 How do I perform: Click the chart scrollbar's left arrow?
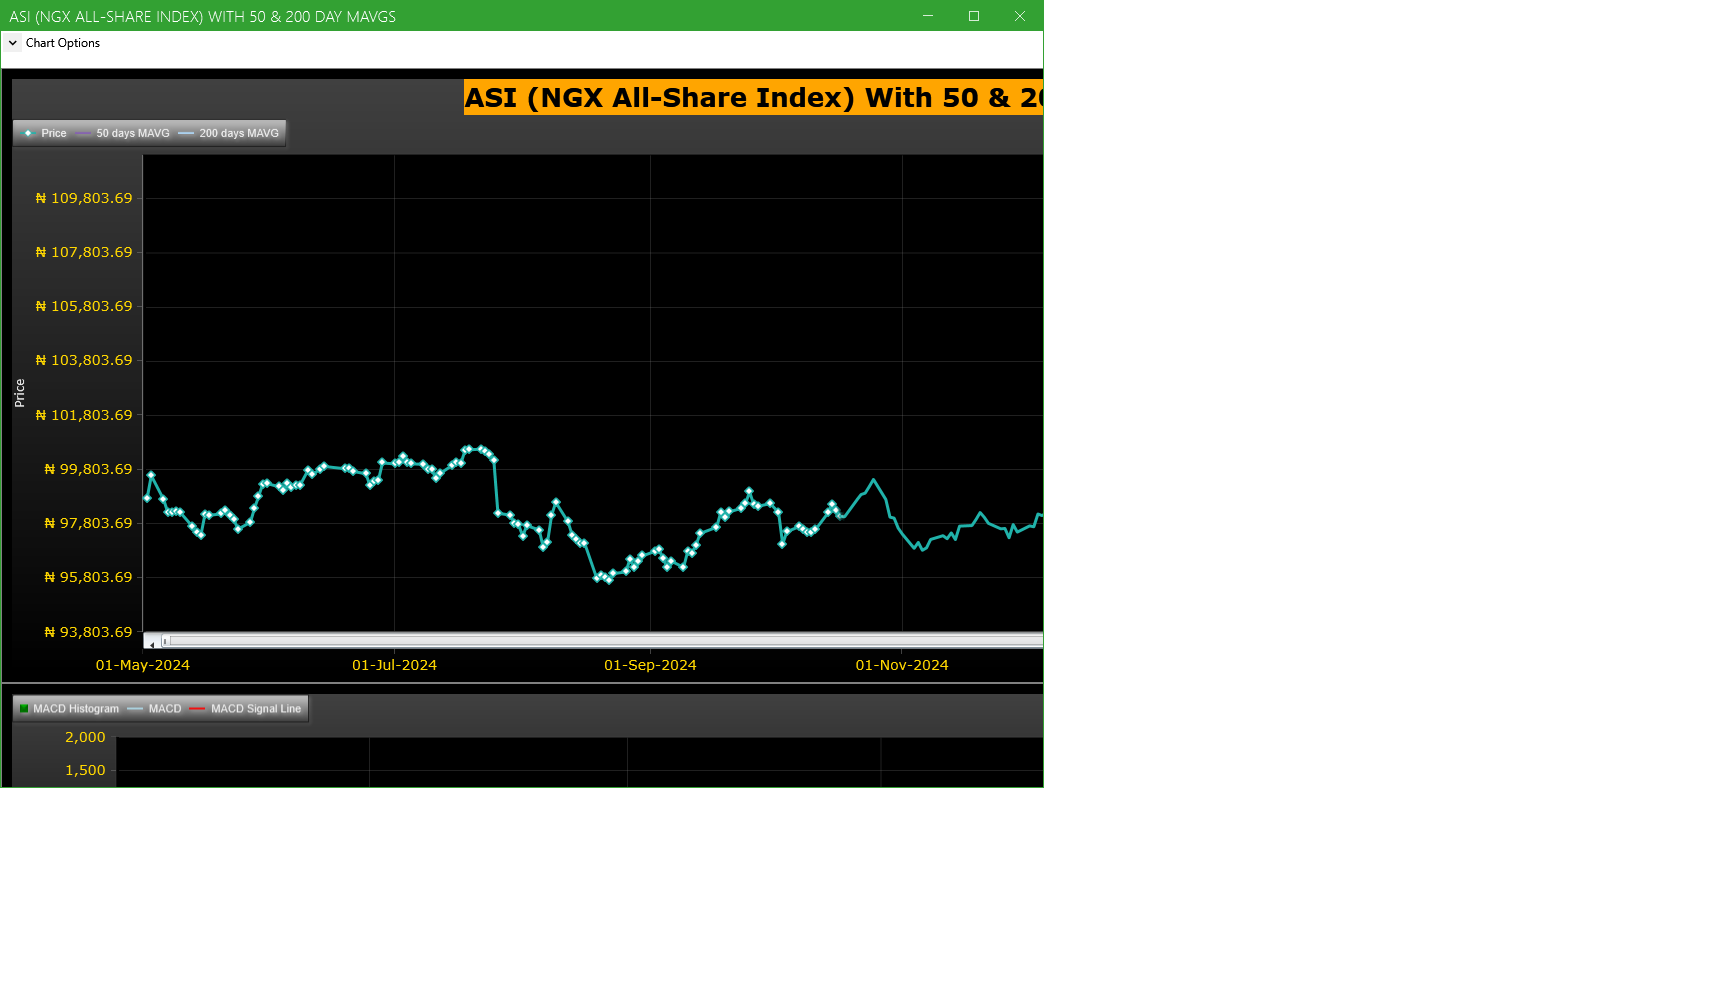coord(151,644)
